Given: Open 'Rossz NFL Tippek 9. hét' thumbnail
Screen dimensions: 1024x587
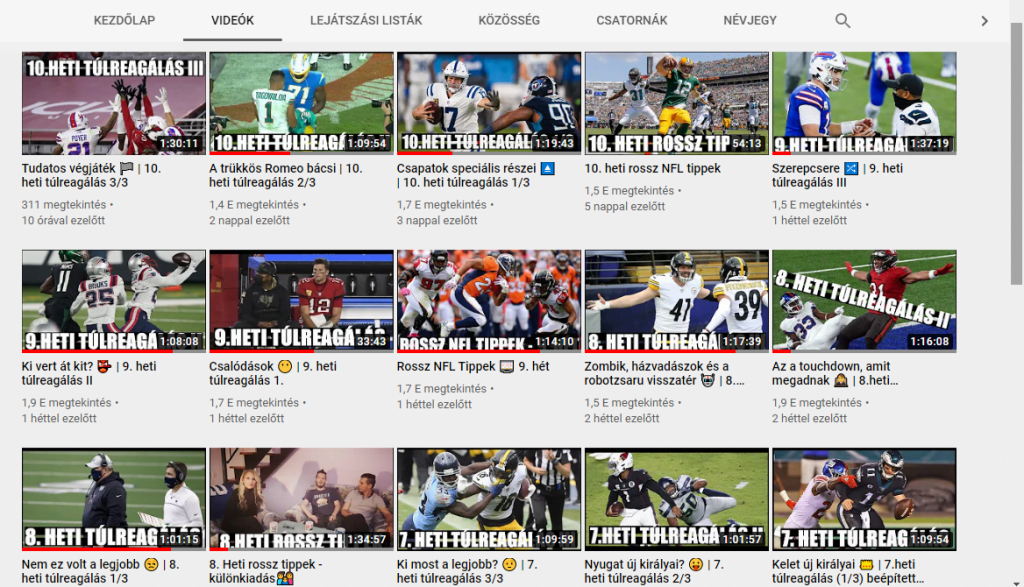Looking at the screenshot, I should (x=488, y=301).
